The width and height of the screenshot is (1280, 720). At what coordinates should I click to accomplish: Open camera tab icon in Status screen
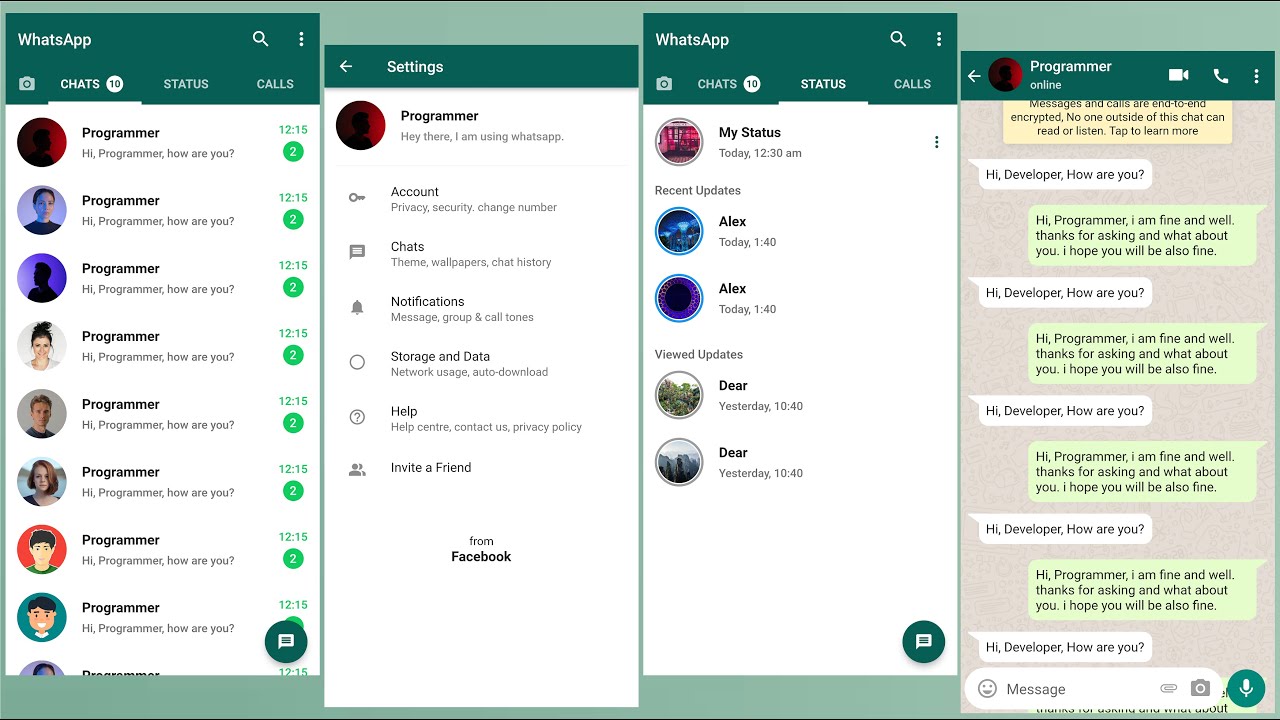click(664, 84)
